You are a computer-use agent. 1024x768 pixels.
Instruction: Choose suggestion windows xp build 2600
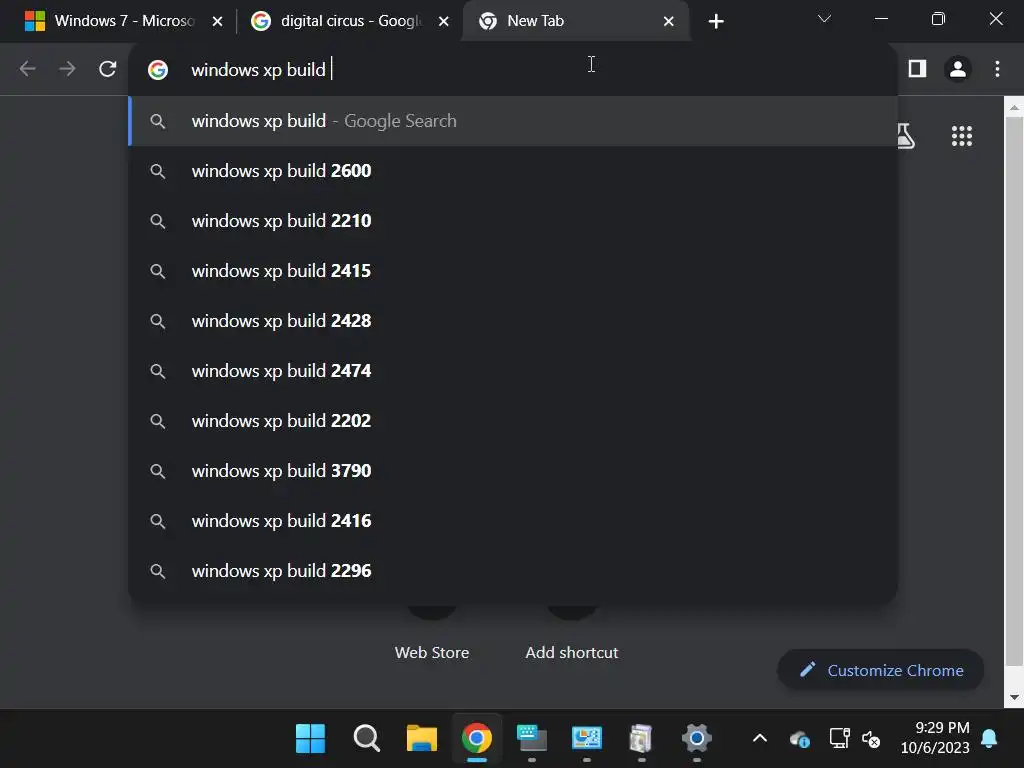point(513,171)
